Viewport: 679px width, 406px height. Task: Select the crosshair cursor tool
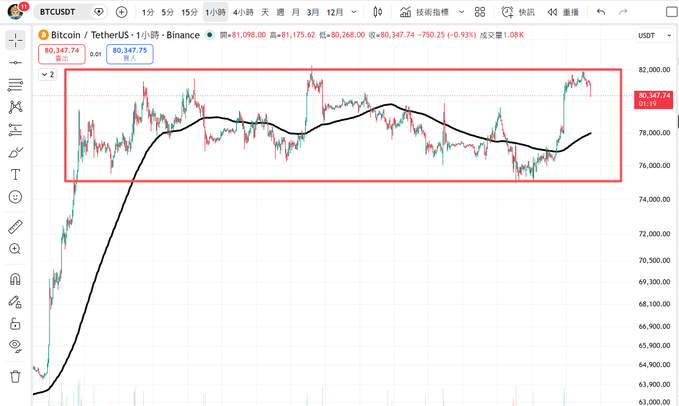tap(16, 40)
